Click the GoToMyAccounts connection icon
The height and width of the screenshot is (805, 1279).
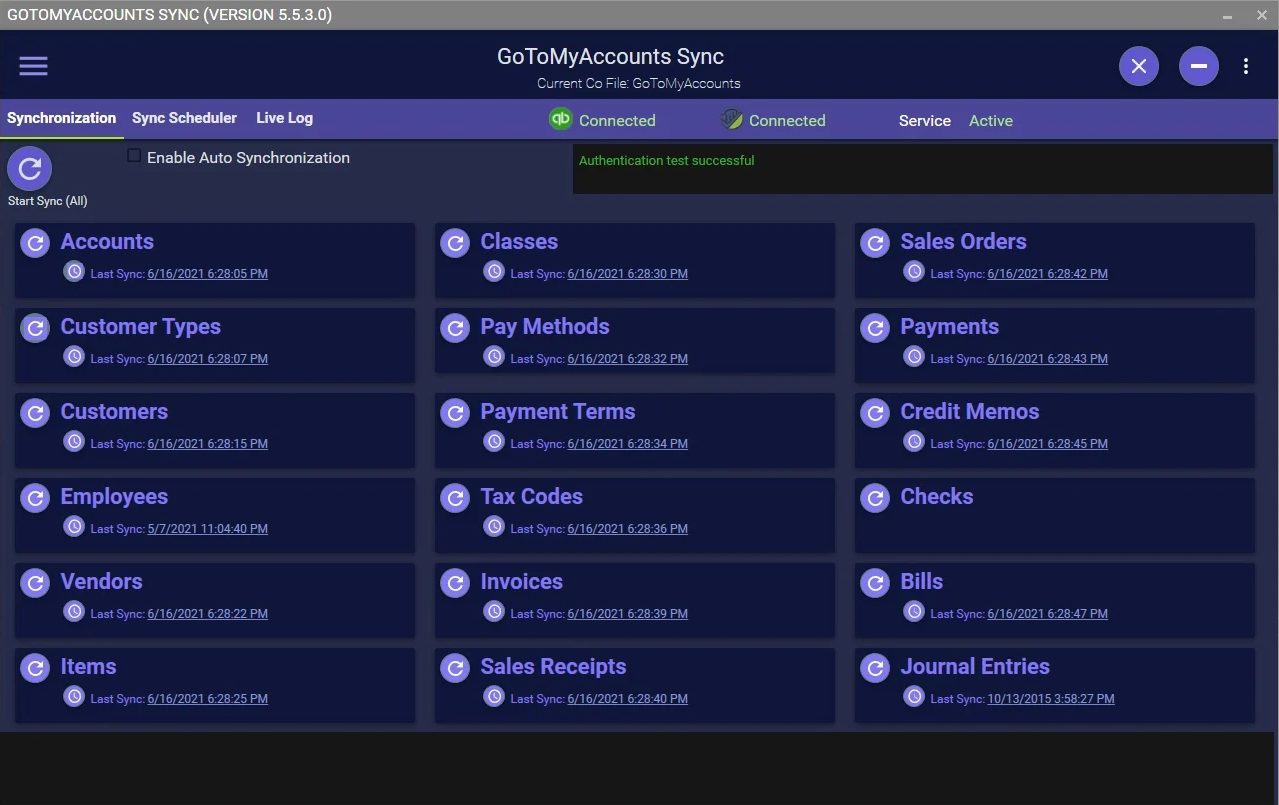(x=731, y=120)
